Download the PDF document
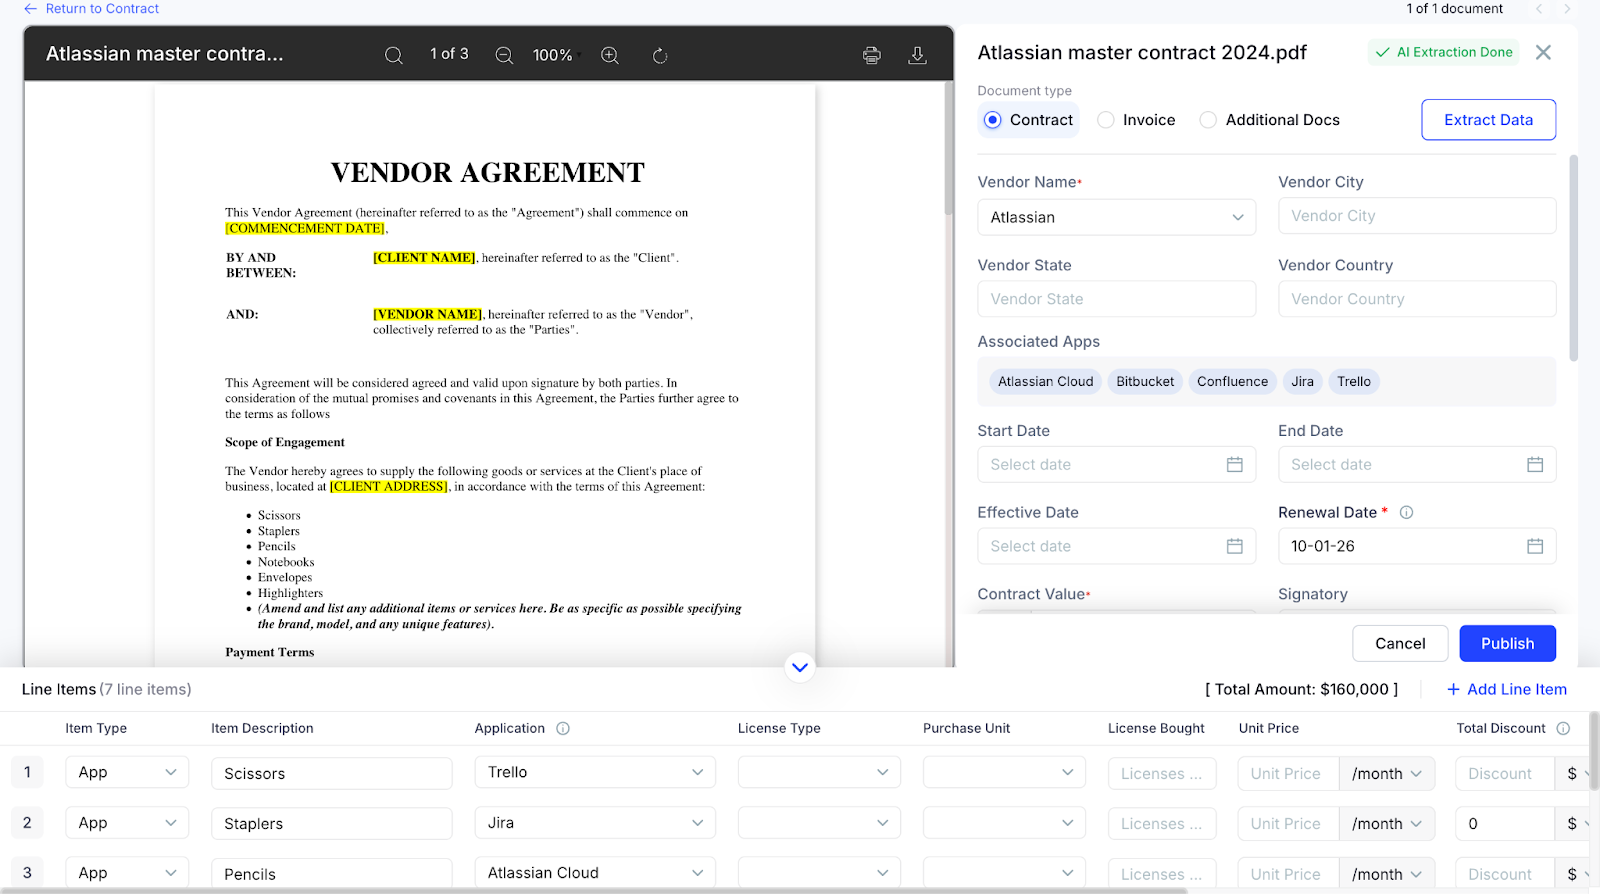Viewport: 1600px width, 894px height. click(917, 55)
